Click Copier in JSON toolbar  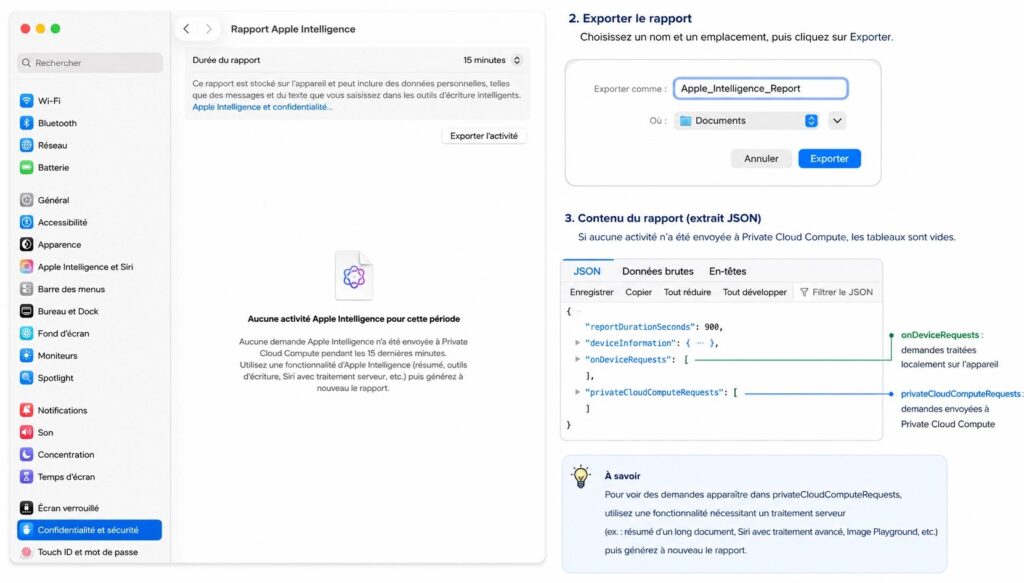[638, 292]
